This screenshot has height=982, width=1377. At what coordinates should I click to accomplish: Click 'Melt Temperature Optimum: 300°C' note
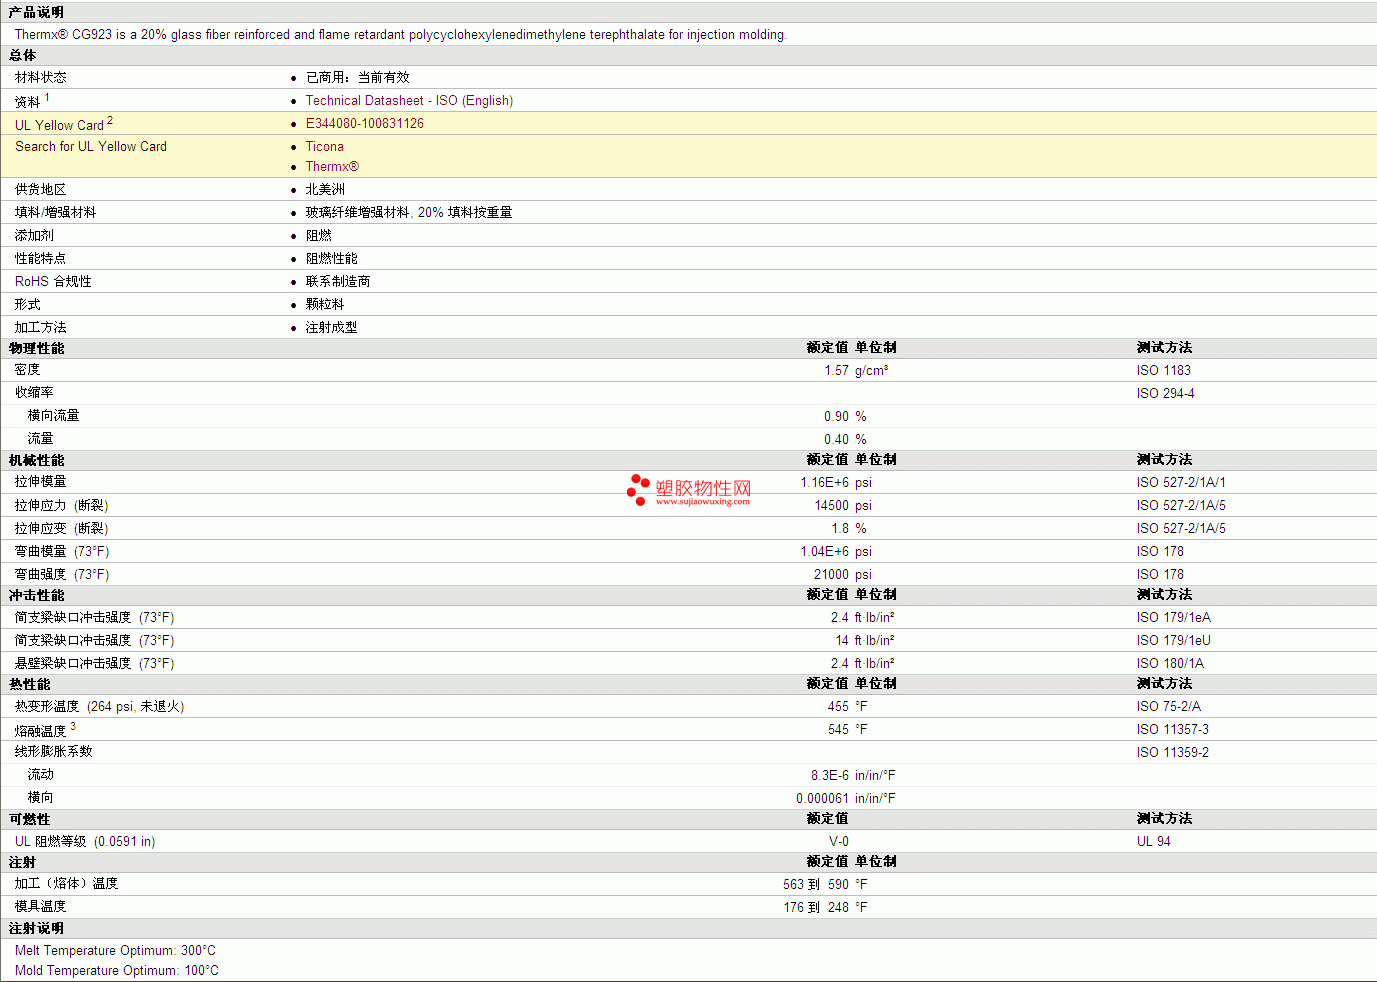[x=115, y=951]
